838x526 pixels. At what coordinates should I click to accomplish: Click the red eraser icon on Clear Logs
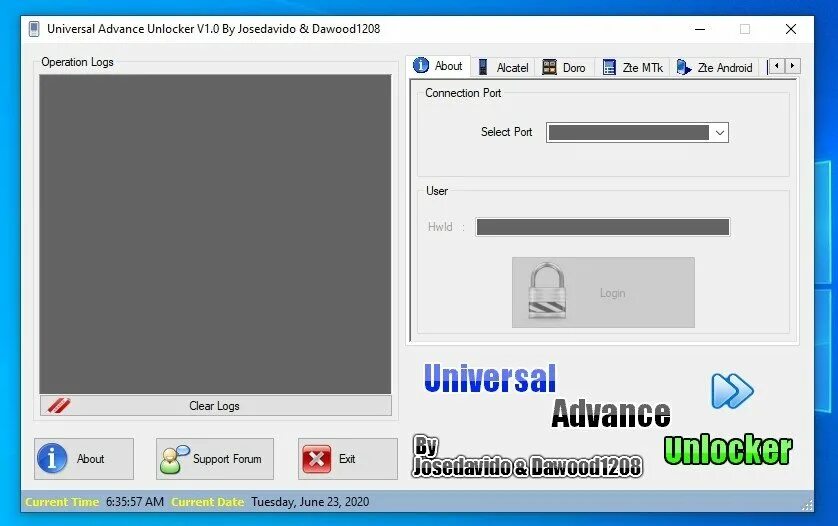point(59,405)
